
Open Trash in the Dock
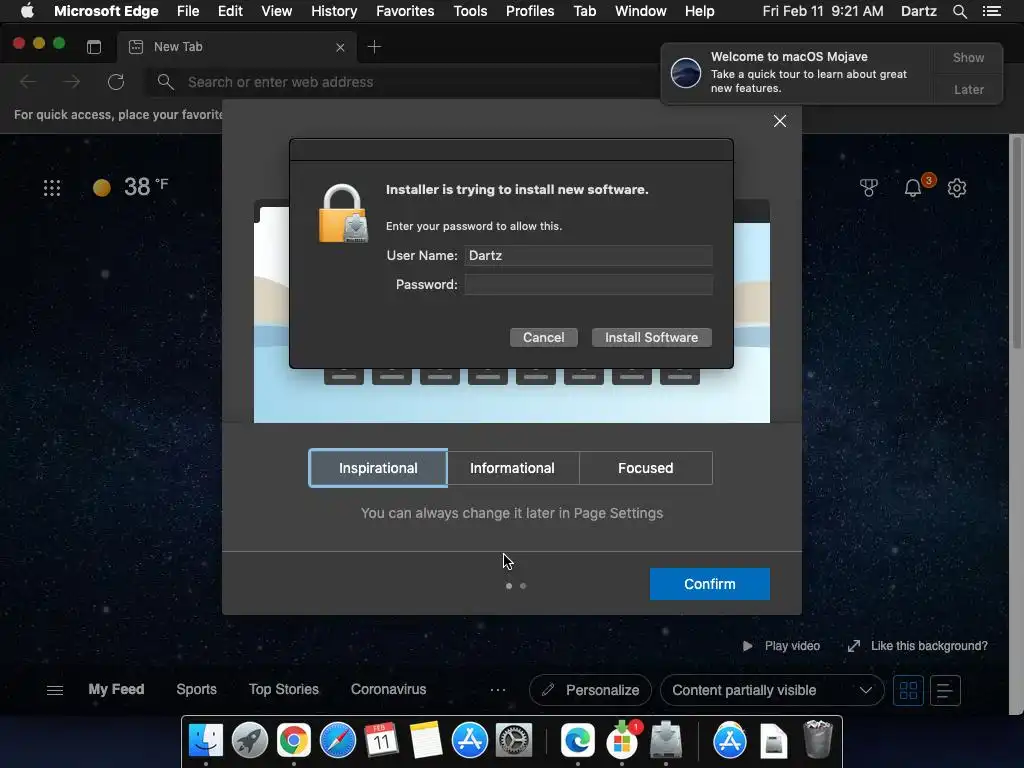point(818,739)
